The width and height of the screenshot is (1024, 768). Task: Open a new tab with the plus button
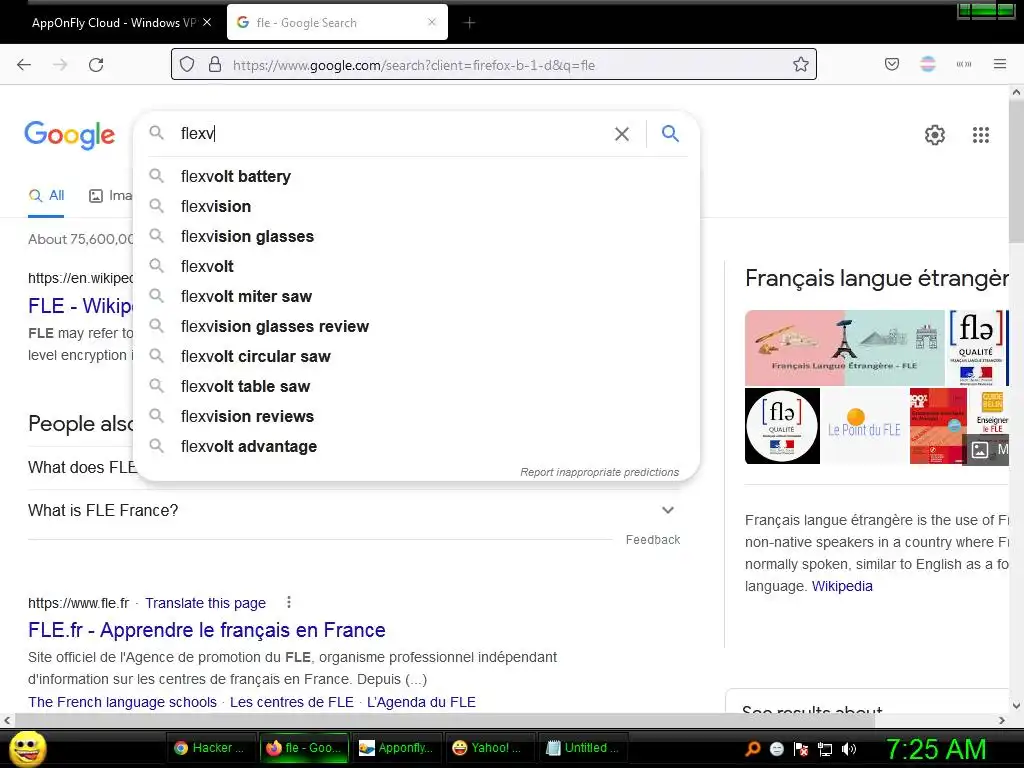[x=469, y=23]
